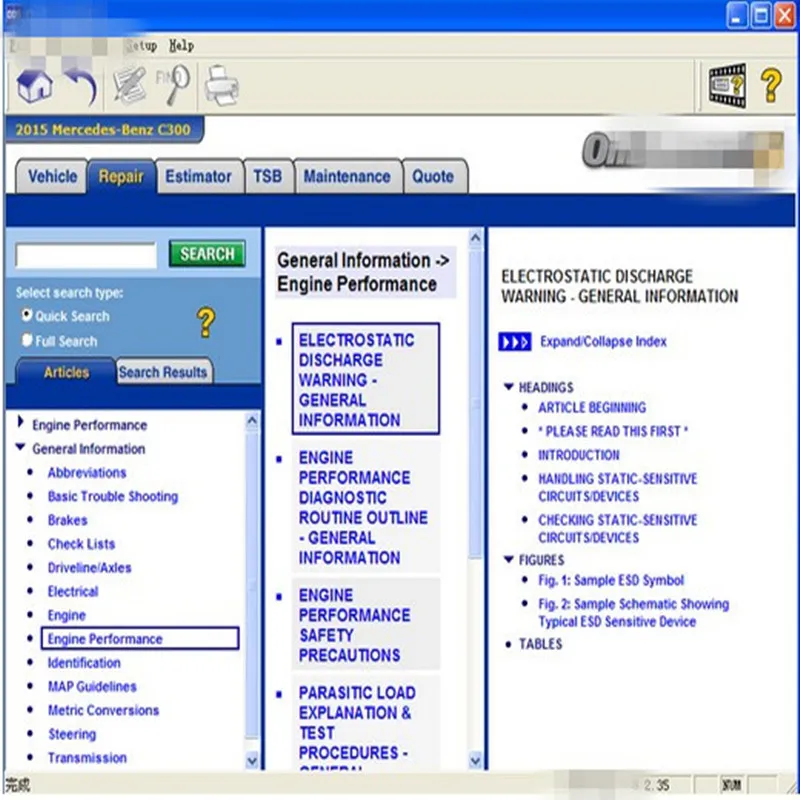
Task: Print using the printer icon
Action: point(221,86)
